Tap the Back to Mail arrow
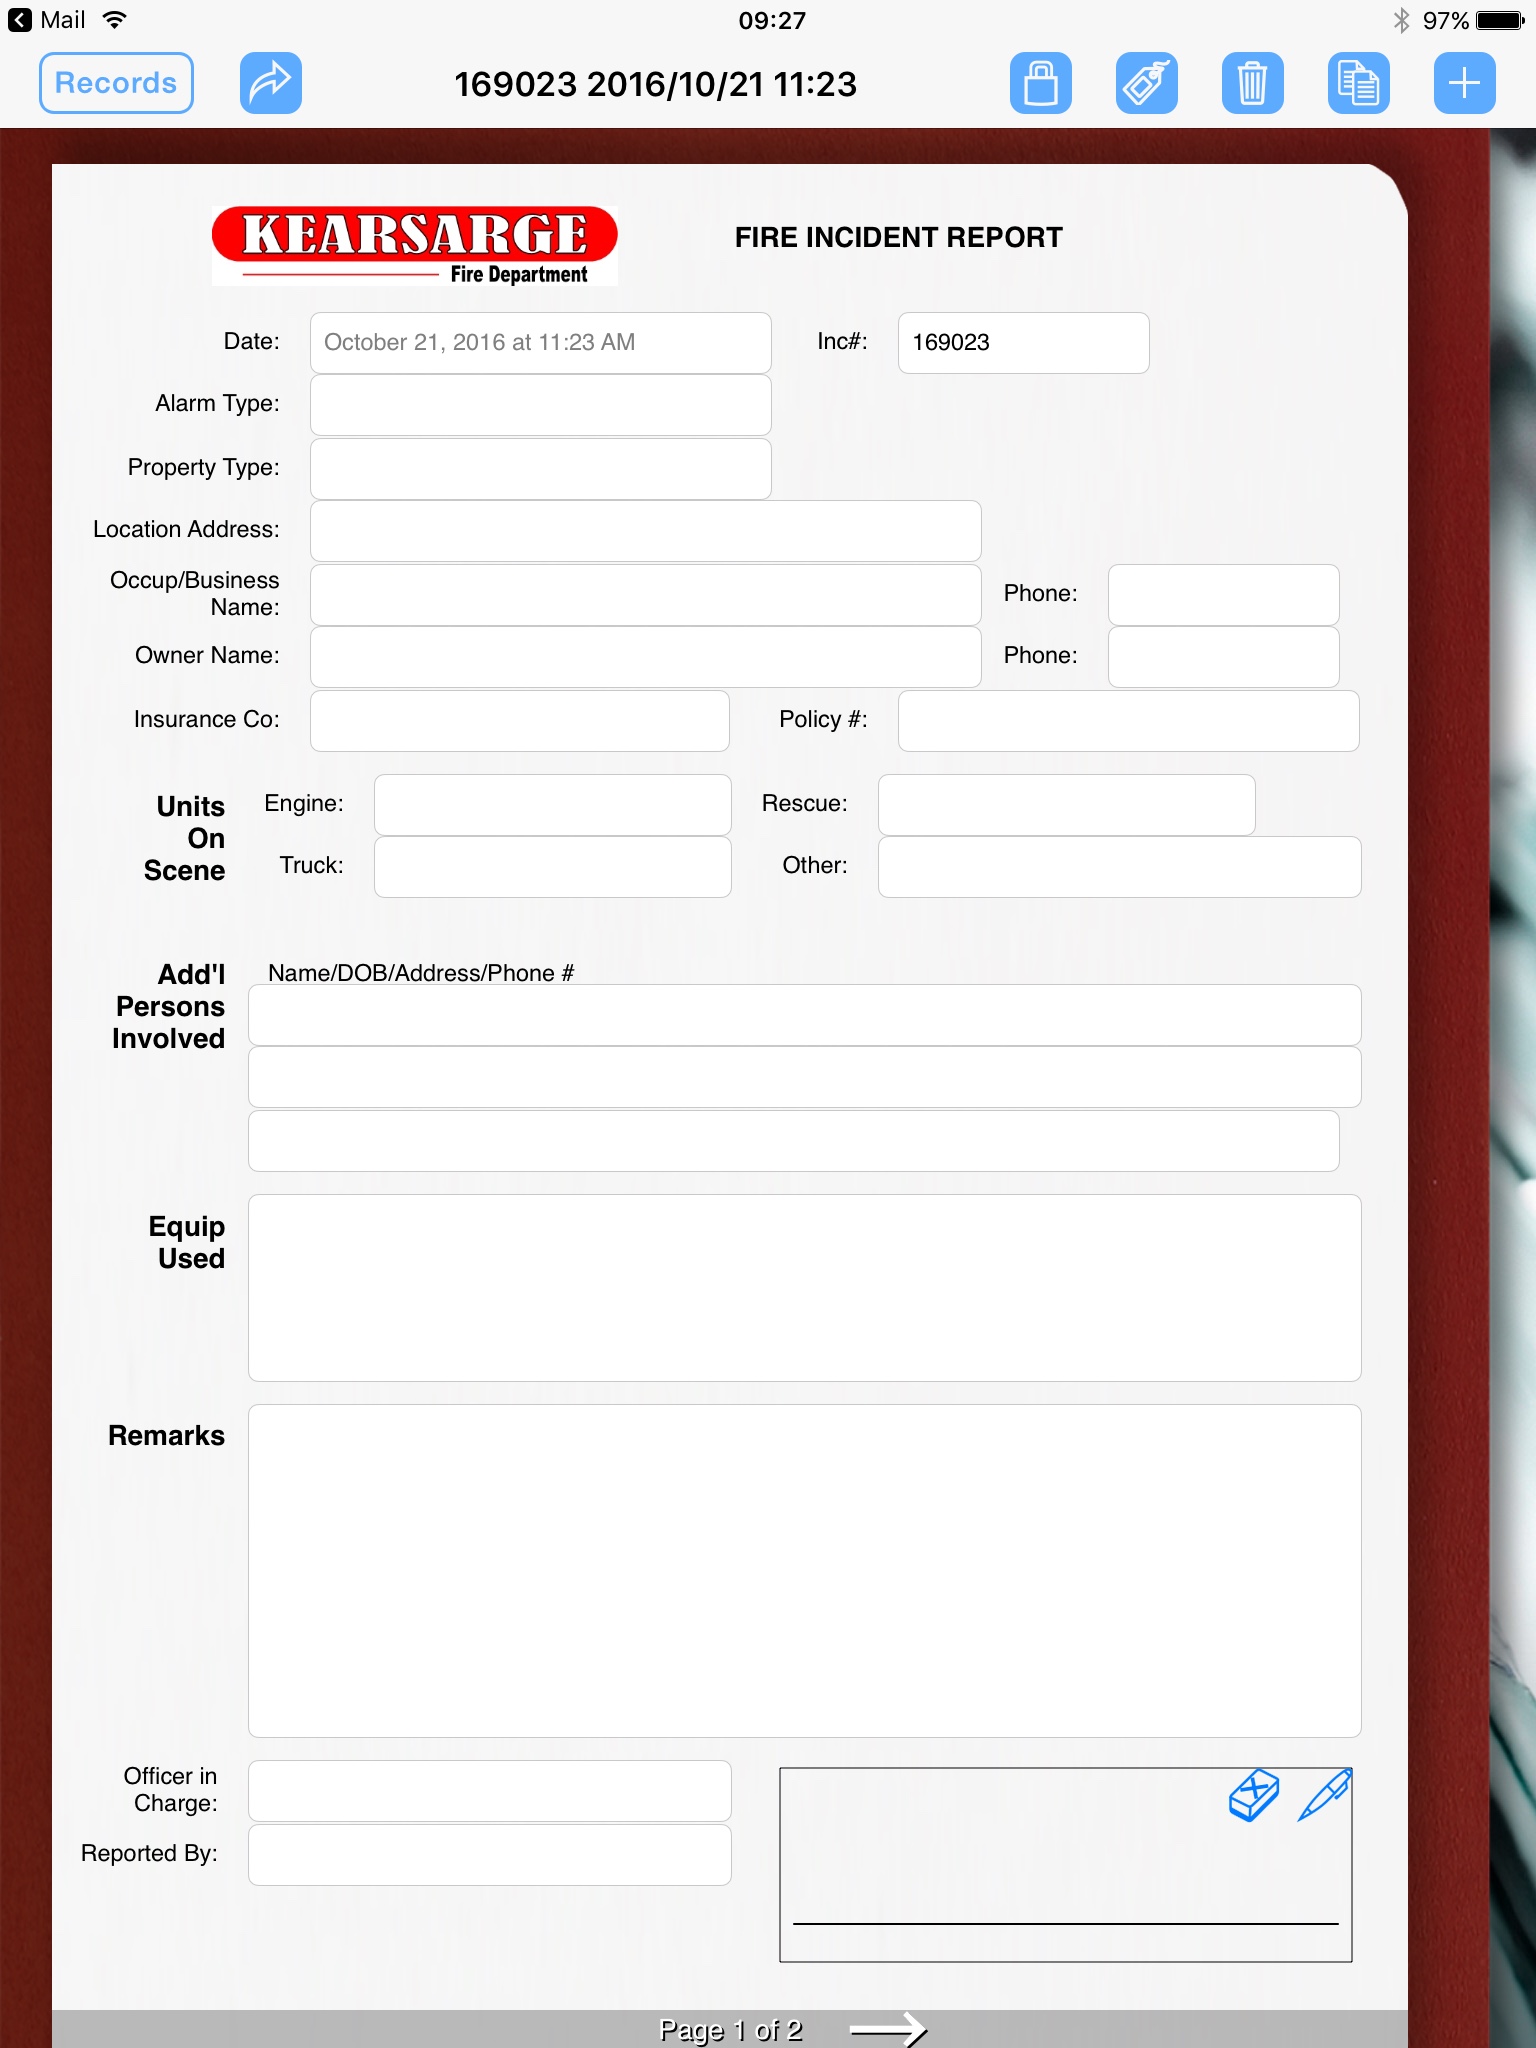The height and width of the screenshot is (2048, 1536). click(x=20, y=20)
